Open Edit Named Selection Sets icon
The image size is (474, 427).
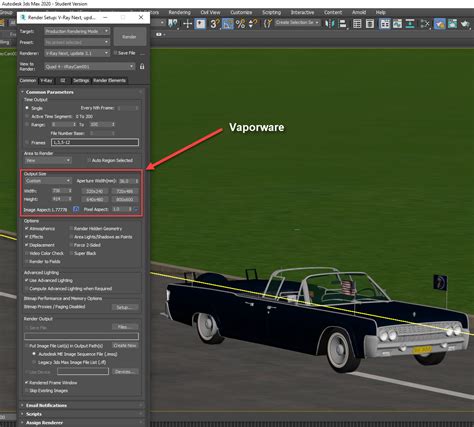[x=268, y=24]
